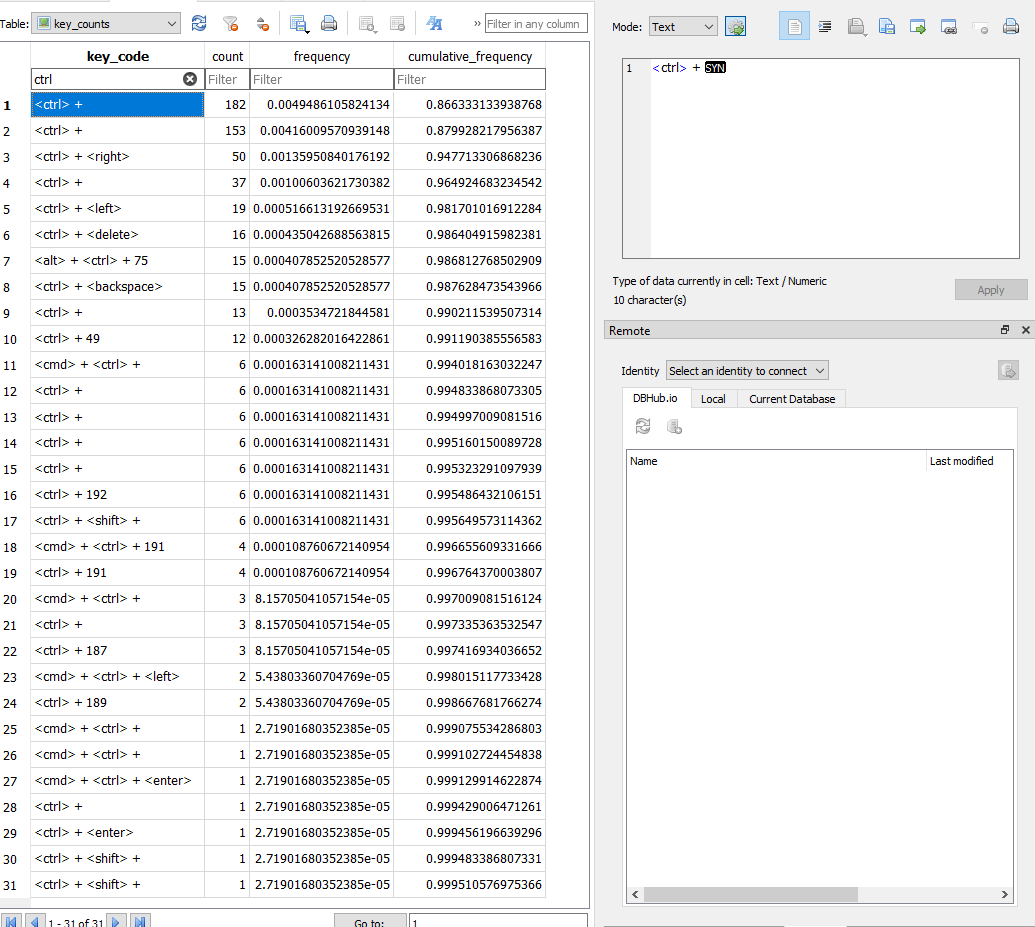
Task: Select the '<cmd> + <ctrl> + <enter>' cell
Action: [x=117, y=780]
